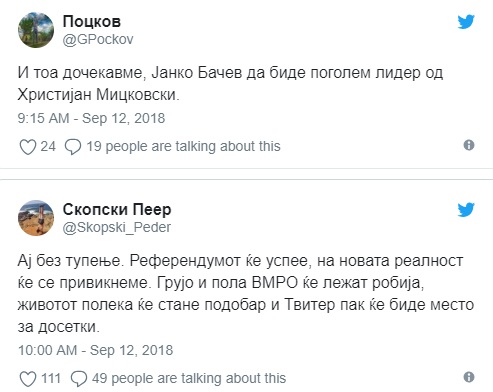Like the Скопски Пеер tweet with 111 likes

[x=28, y=379]
